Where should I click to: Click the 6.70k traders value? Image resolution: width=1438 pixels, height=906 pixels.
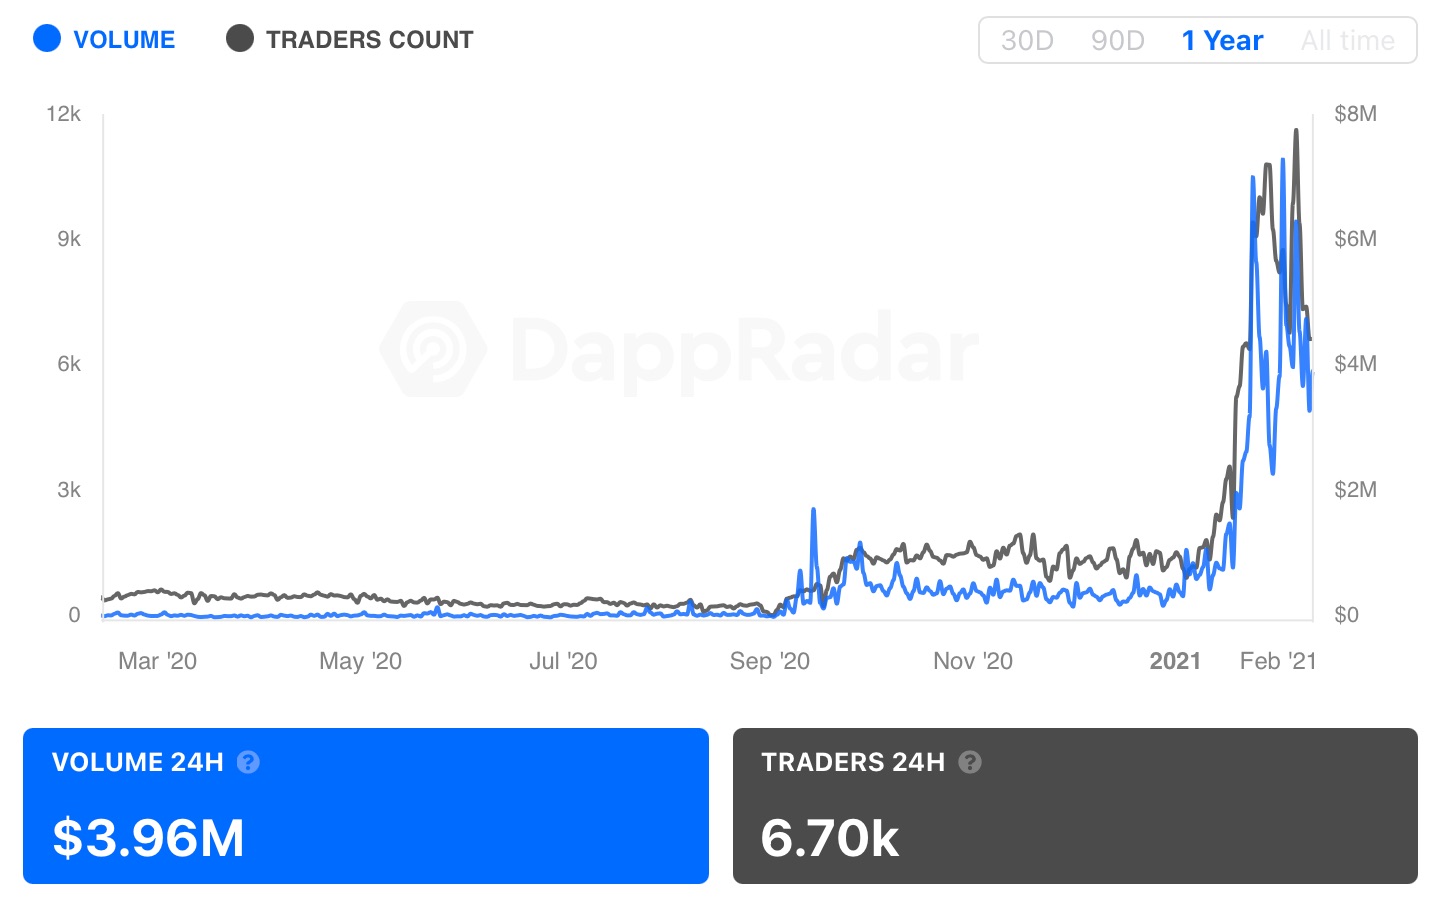pyautogui.click(x=830, y=837)
